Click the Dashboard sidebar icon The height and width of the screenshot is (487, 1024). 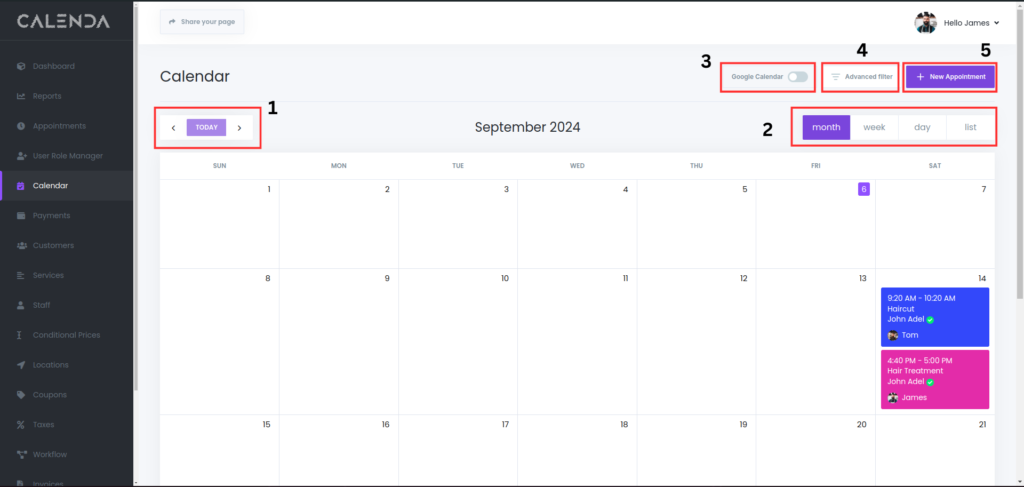(21, 66)
